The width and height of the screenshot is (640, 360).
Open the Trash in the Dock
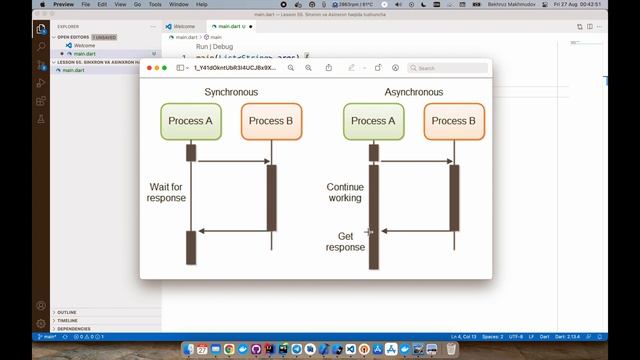click(451, 349)
